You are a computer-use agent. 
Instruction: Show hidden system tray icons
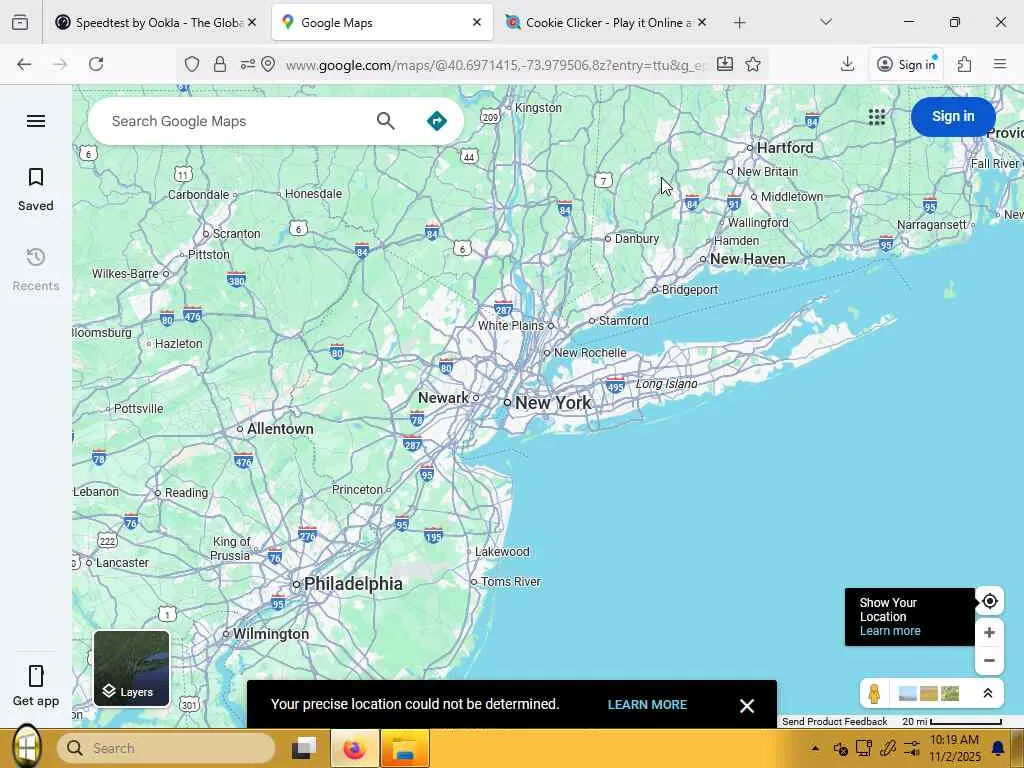click(815, 748)
